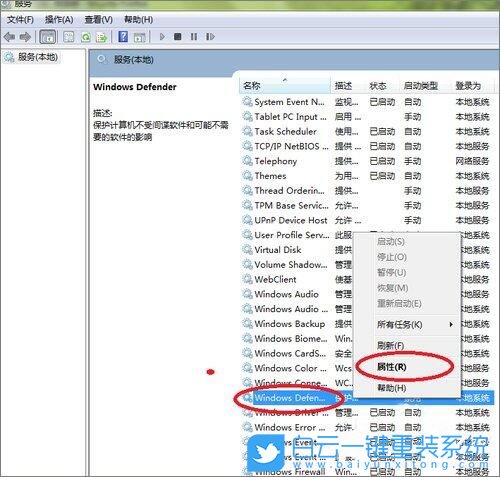Select the System Event N... service row
The image size is (500, 477).
[367, 102]
